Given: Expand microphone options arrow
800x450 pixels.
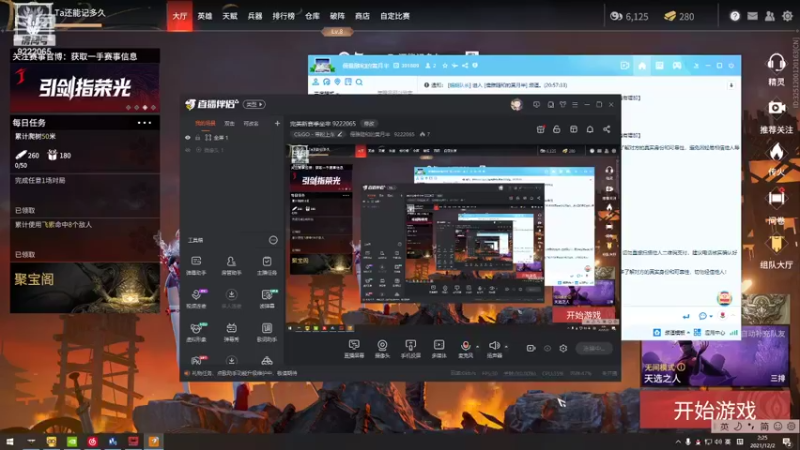Looking at the screenshot, I should click(478, 347).
